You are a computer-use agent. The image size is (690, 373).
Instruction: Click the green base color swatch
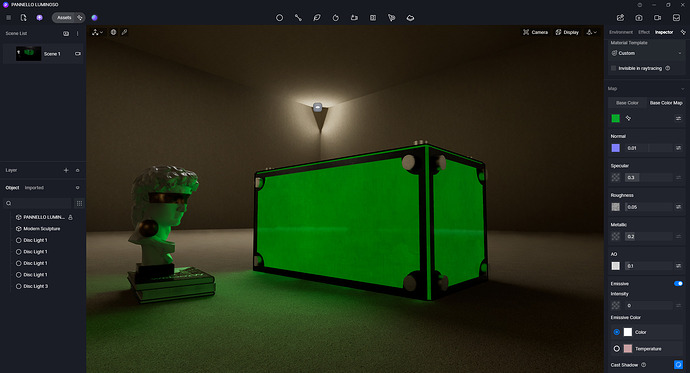coord(616,118)
